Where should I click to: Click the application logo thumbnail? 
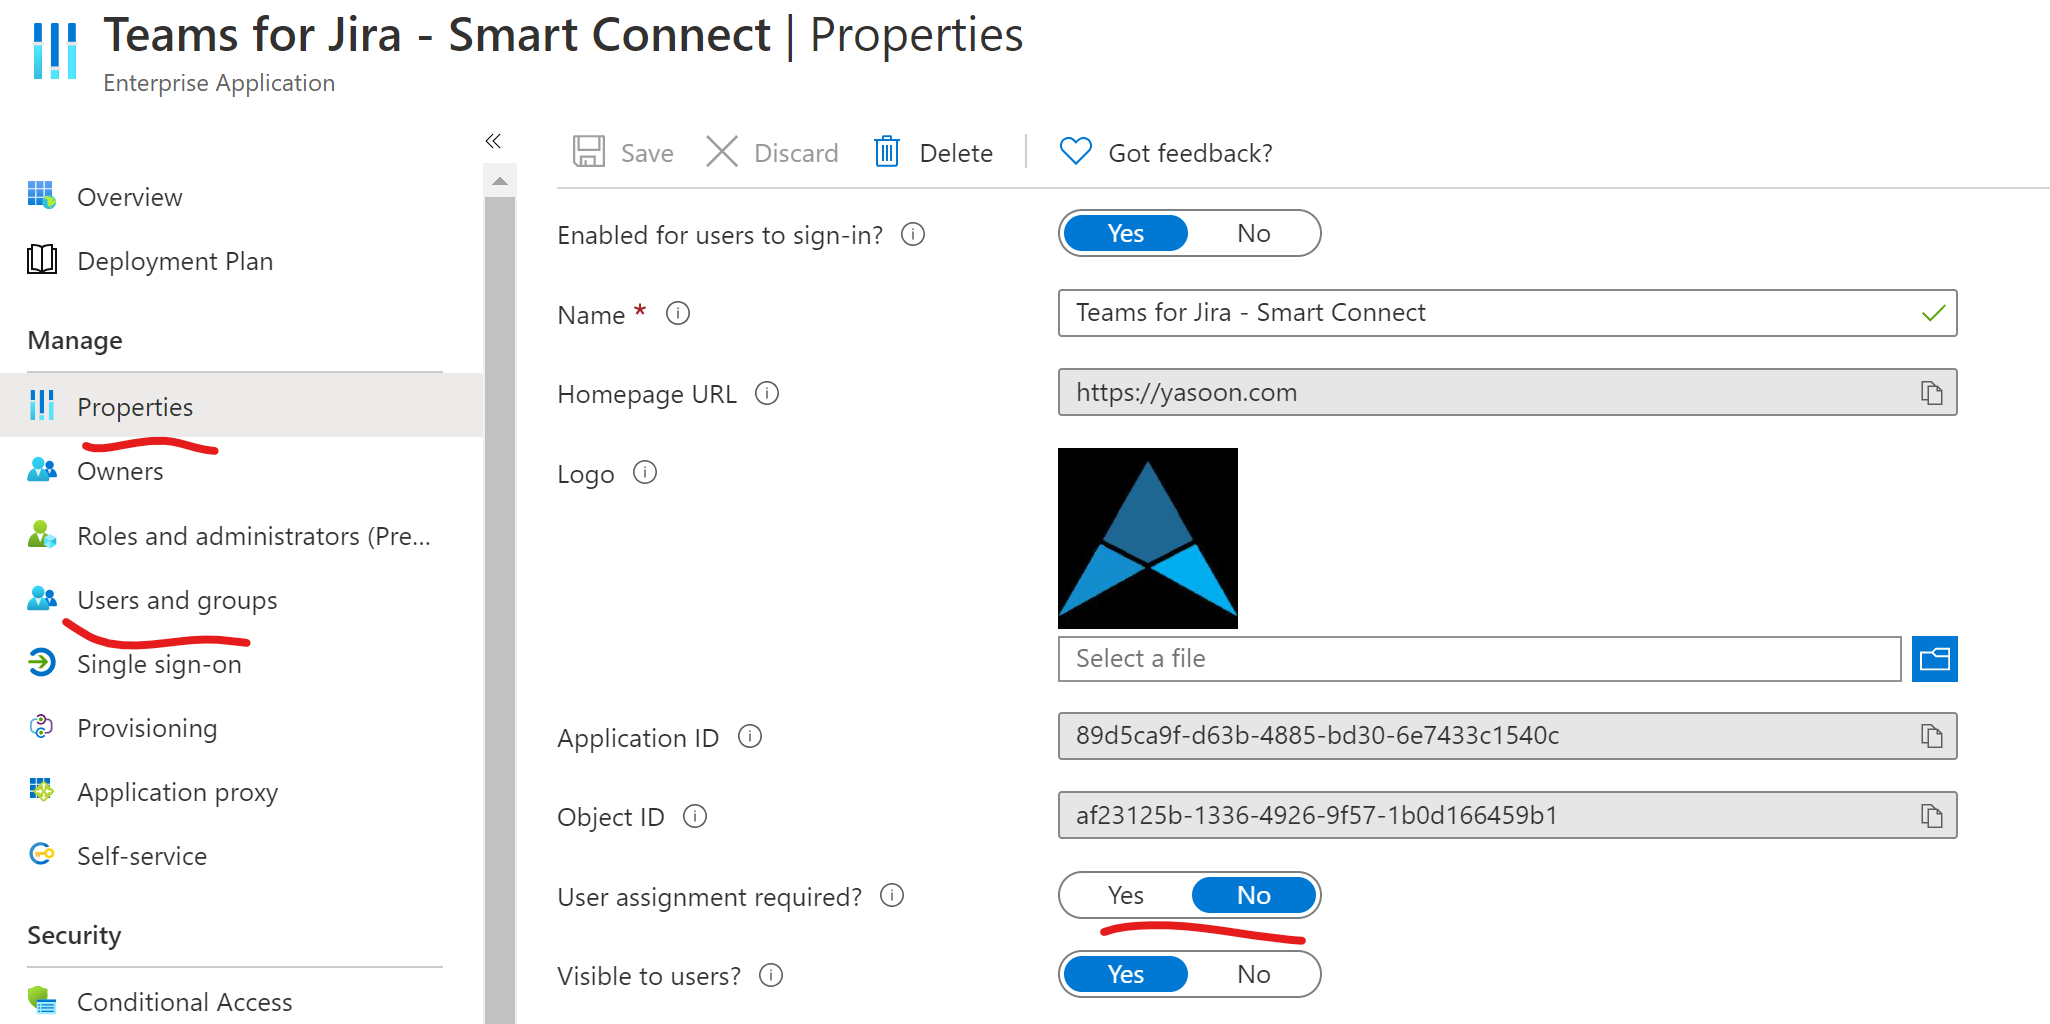[x=1148, y=538]
